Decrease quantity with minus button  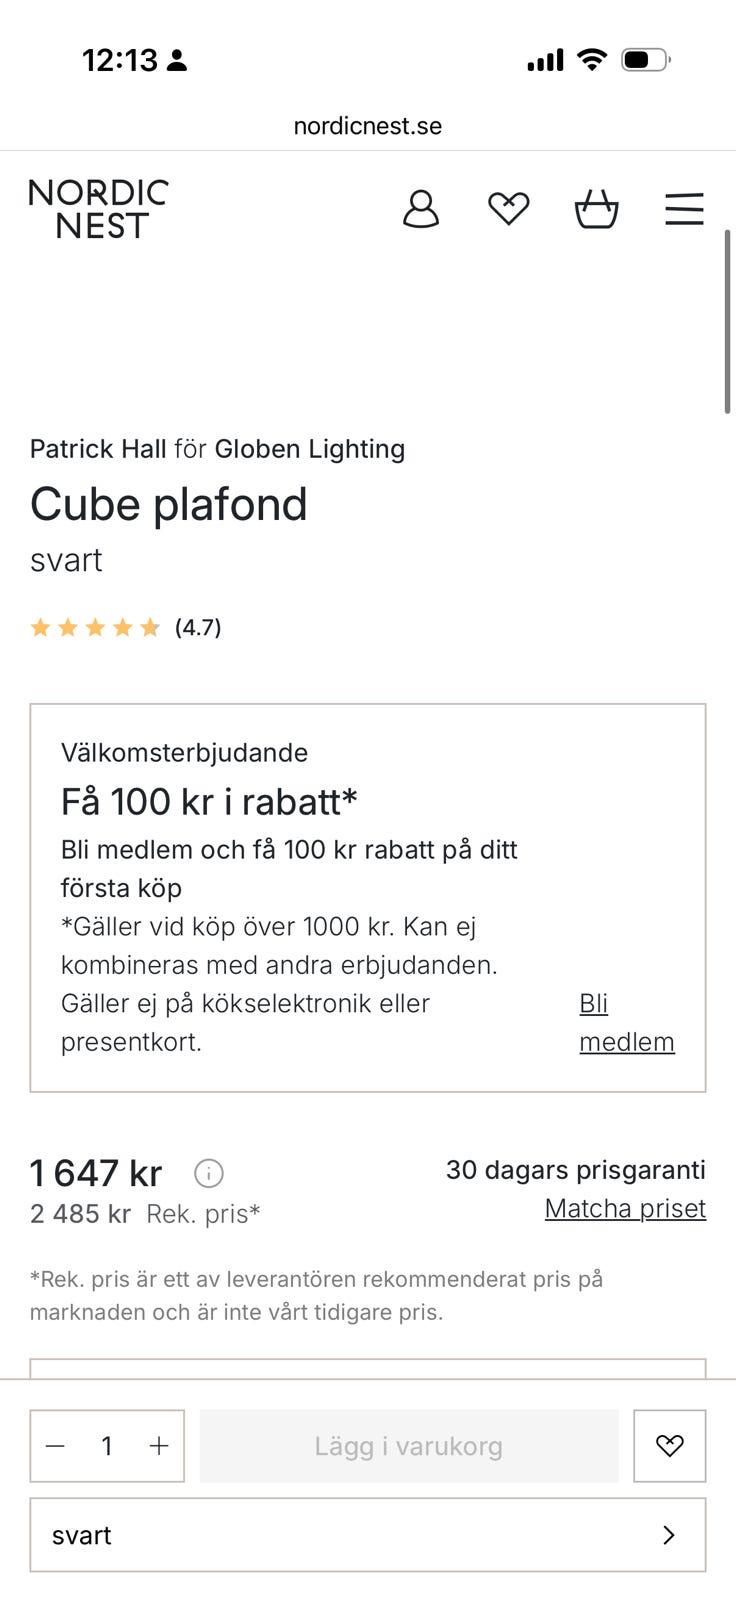click(x=56, y=1446)
